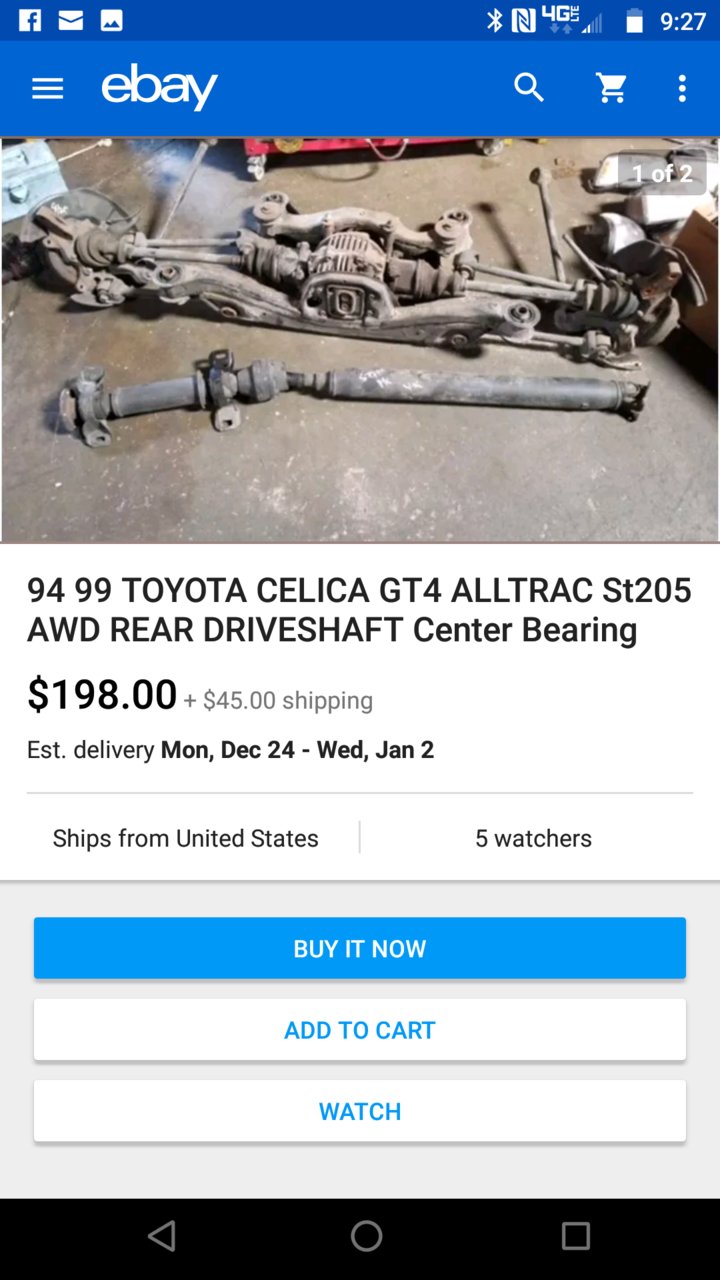Tap the Android home circle button
This screenshot has height=1280, width=720.
(x=366, y=1236)
